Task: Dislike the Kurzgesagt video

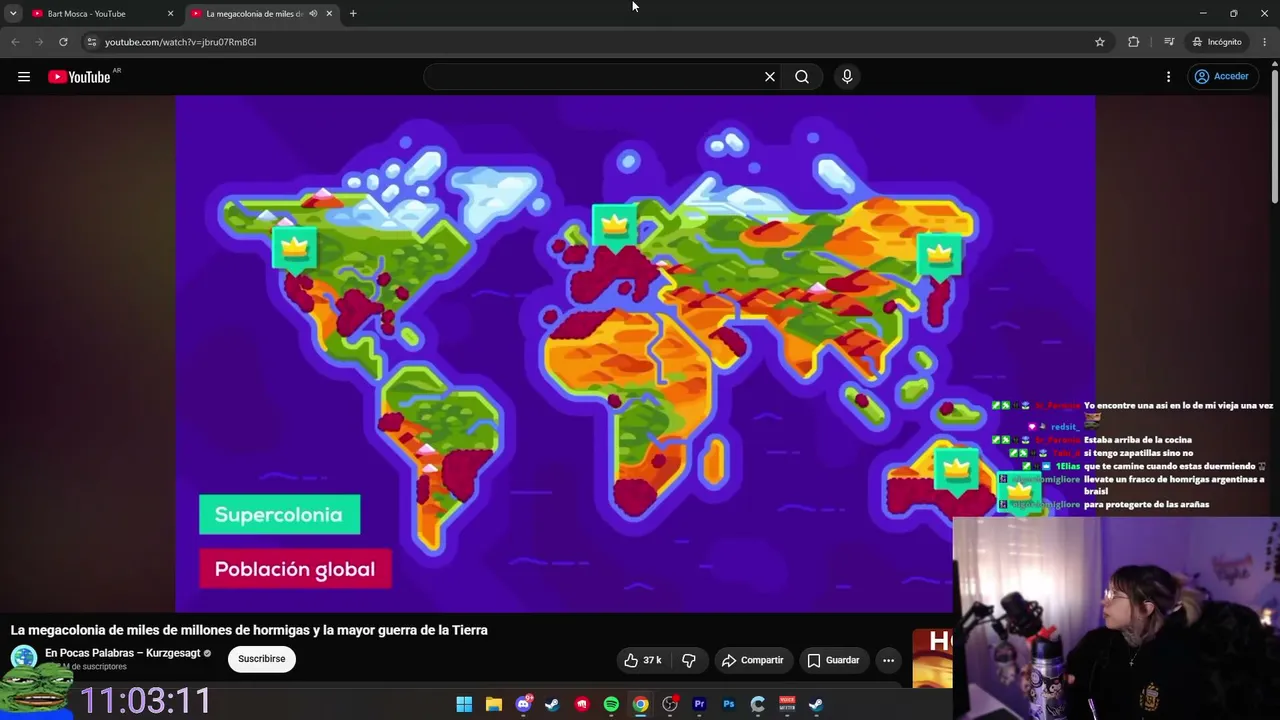Action: [x=689, y=660]
